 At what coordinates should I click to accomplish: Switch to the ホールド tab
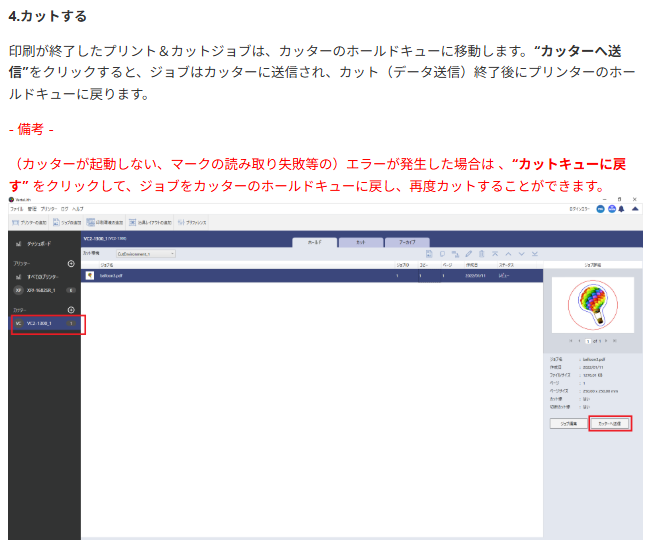click(x=314, y=242)
